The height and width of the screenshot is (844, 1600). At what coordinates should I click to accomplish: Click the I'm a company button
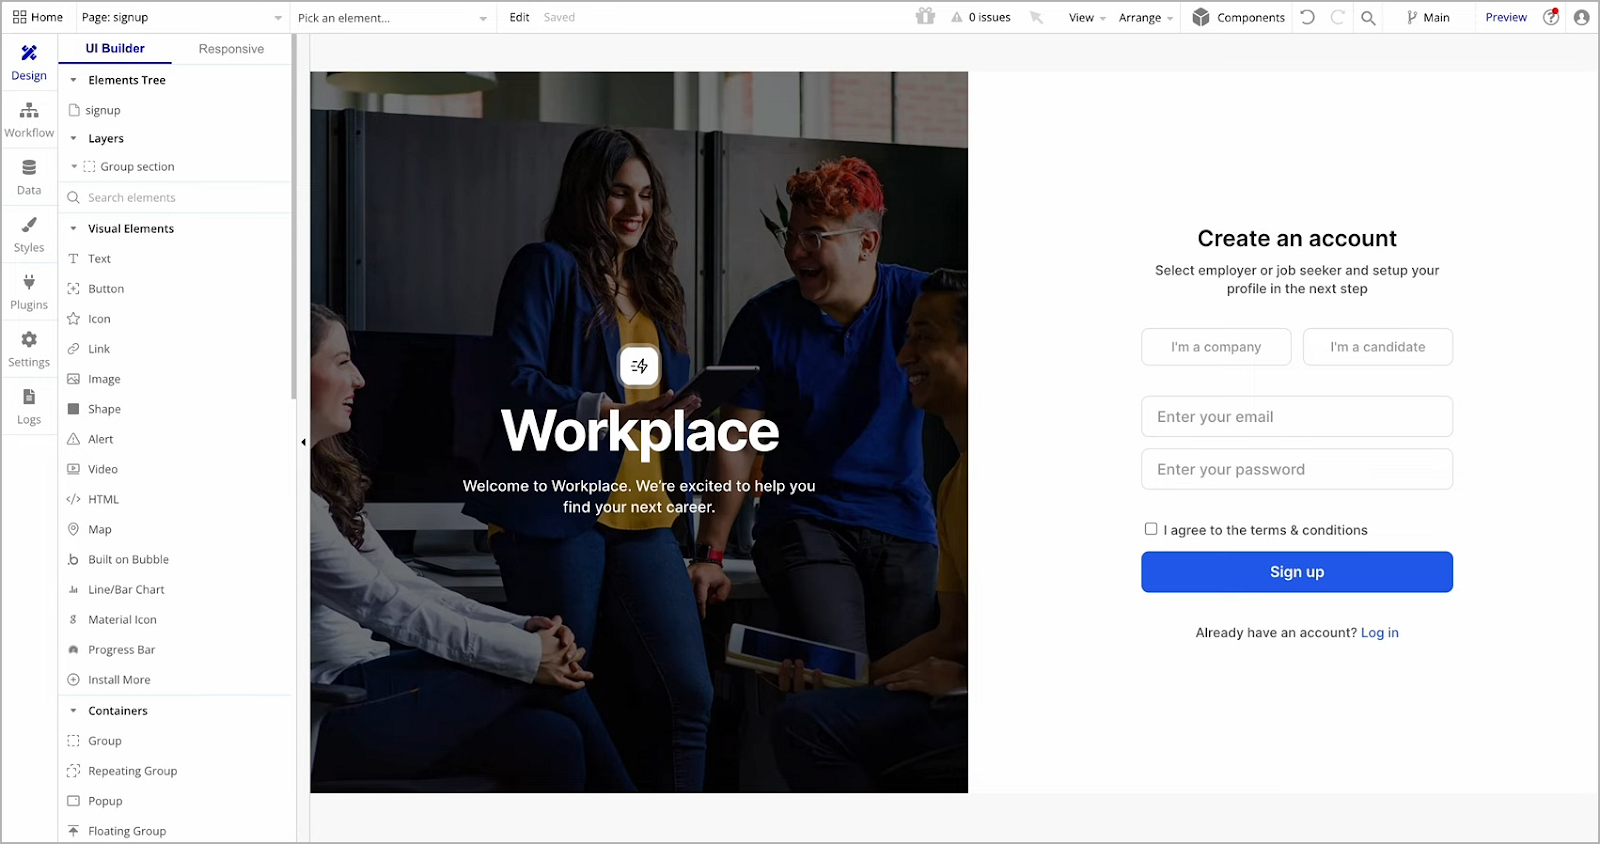click(x=1216, y=347)
